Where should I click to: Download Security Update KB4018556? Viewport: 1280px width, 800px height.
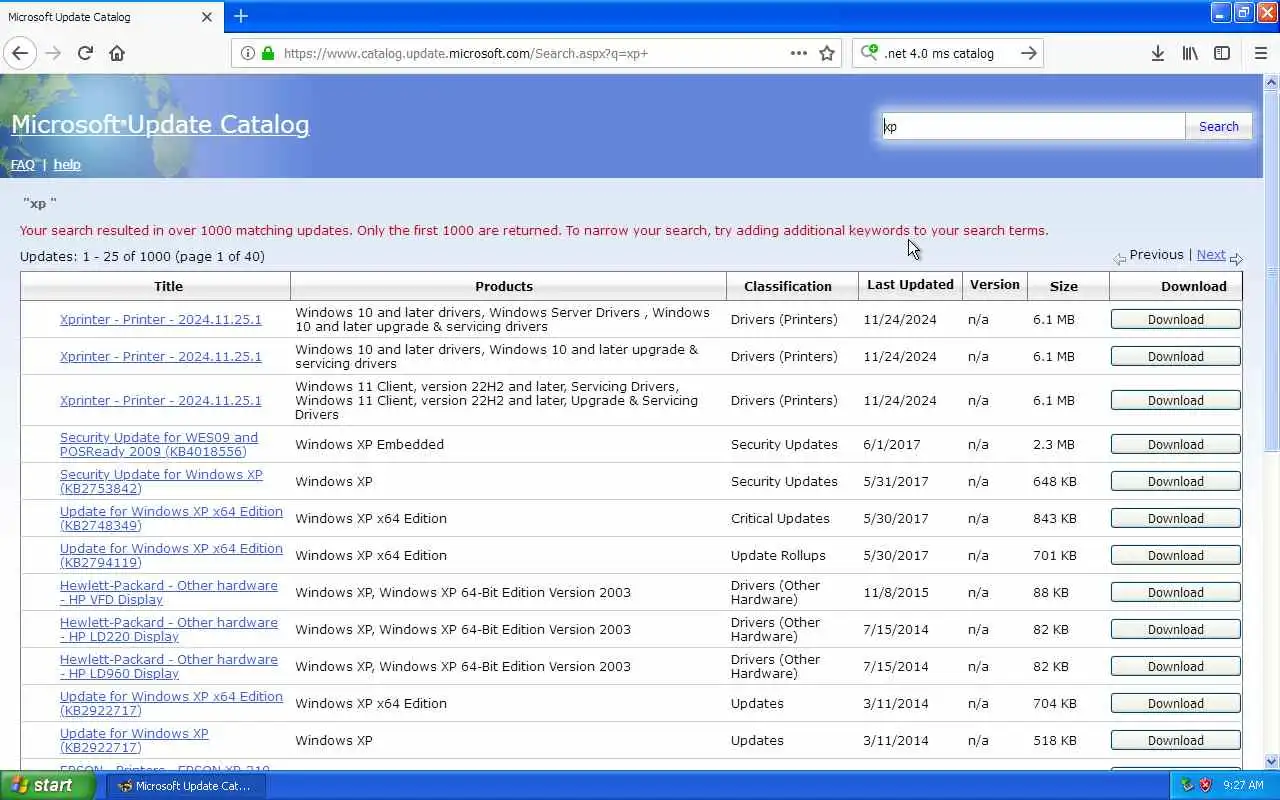click(x=1176, y=444)
